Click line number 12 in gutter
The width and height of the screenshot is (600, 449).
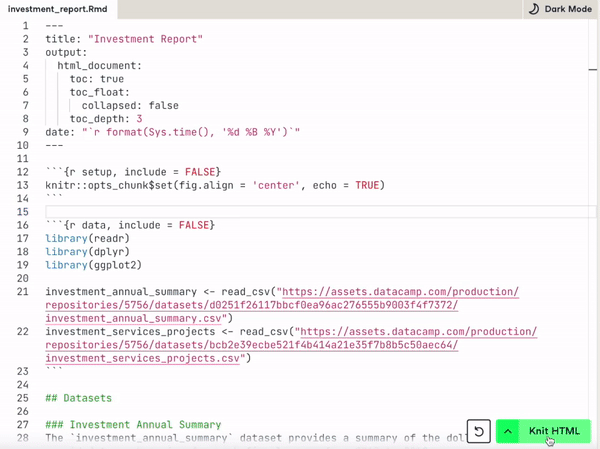coord(23,172)
